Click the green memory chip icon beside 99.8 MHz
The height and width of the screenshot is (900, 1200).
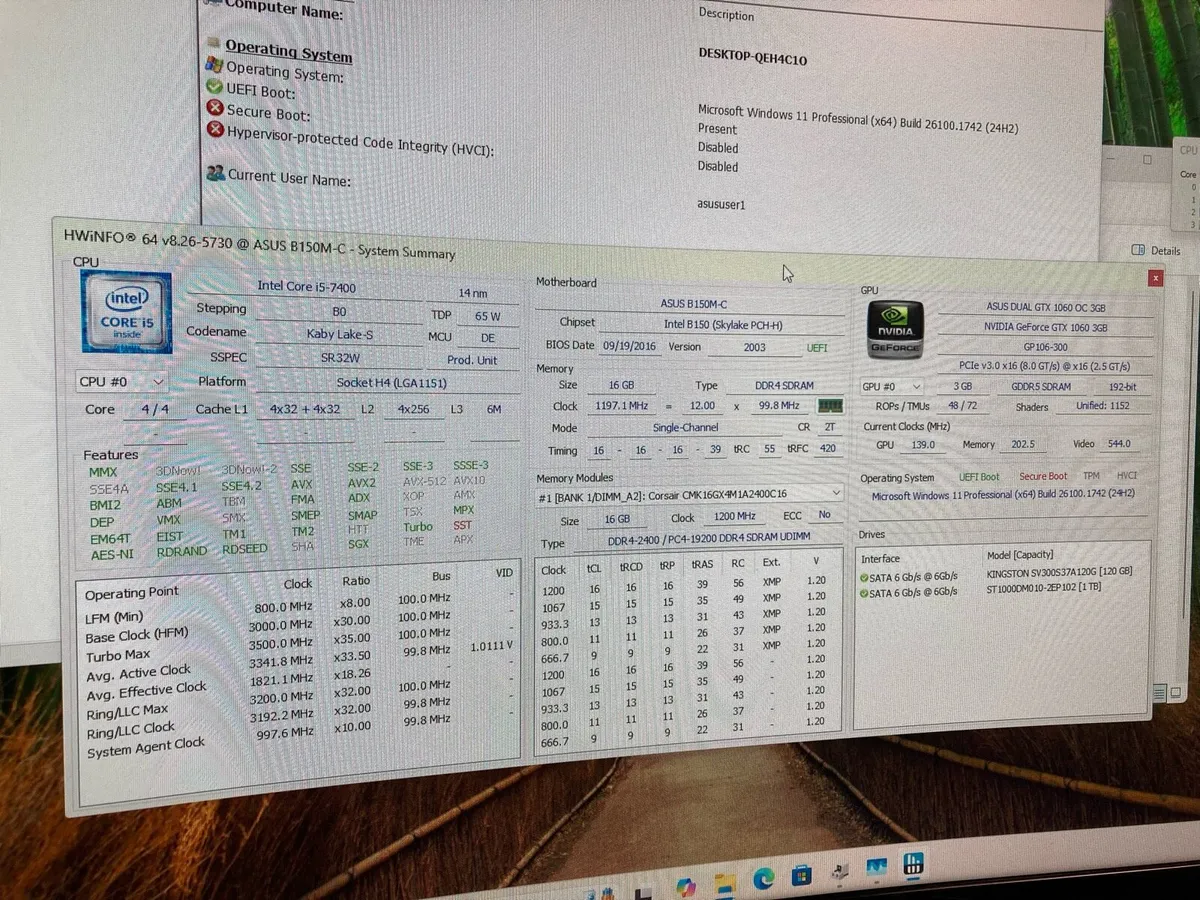tap(830, 406)
